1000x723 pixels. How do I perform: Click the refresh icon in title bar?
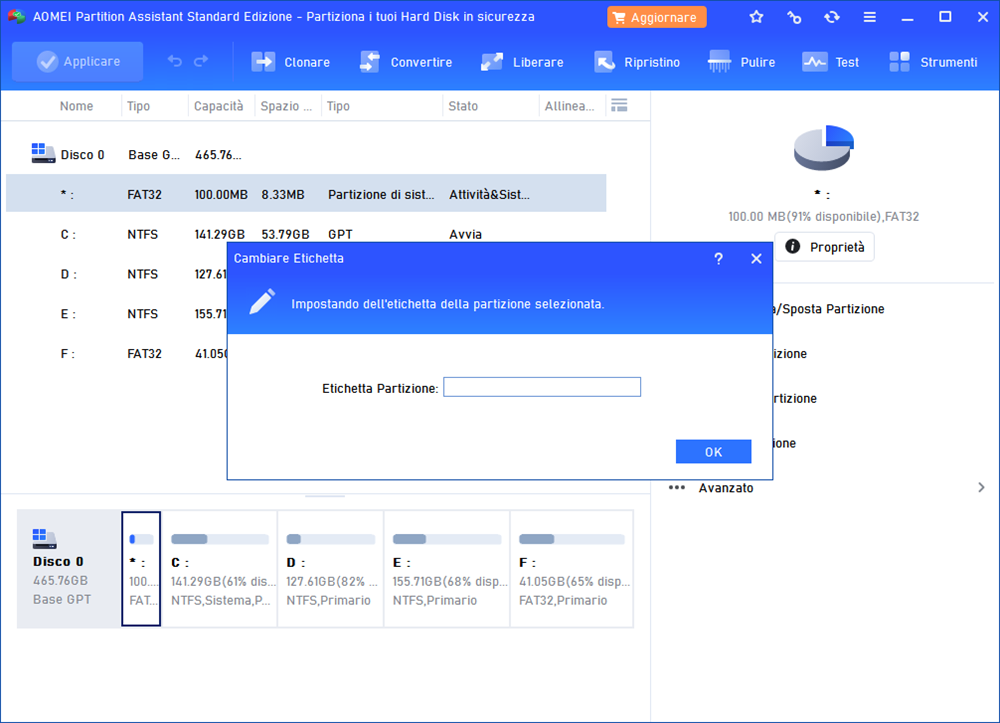click(x=832, y=17)
